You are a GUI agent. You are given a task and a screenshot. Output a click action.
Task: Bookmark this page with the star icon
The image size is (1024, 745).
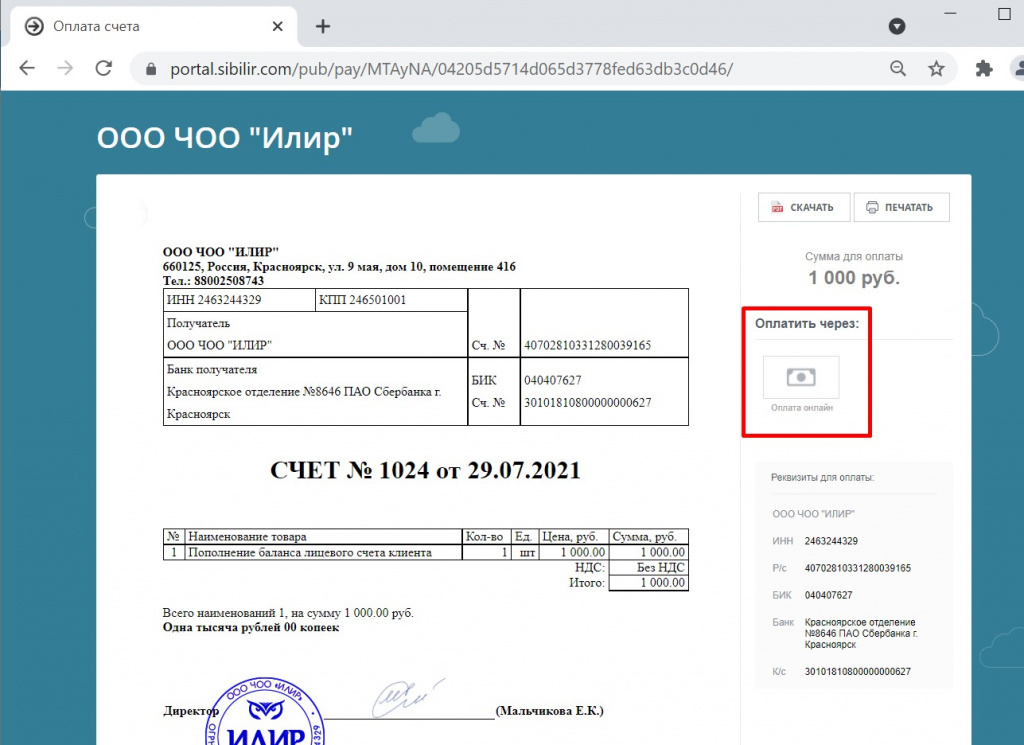point(936,68)
